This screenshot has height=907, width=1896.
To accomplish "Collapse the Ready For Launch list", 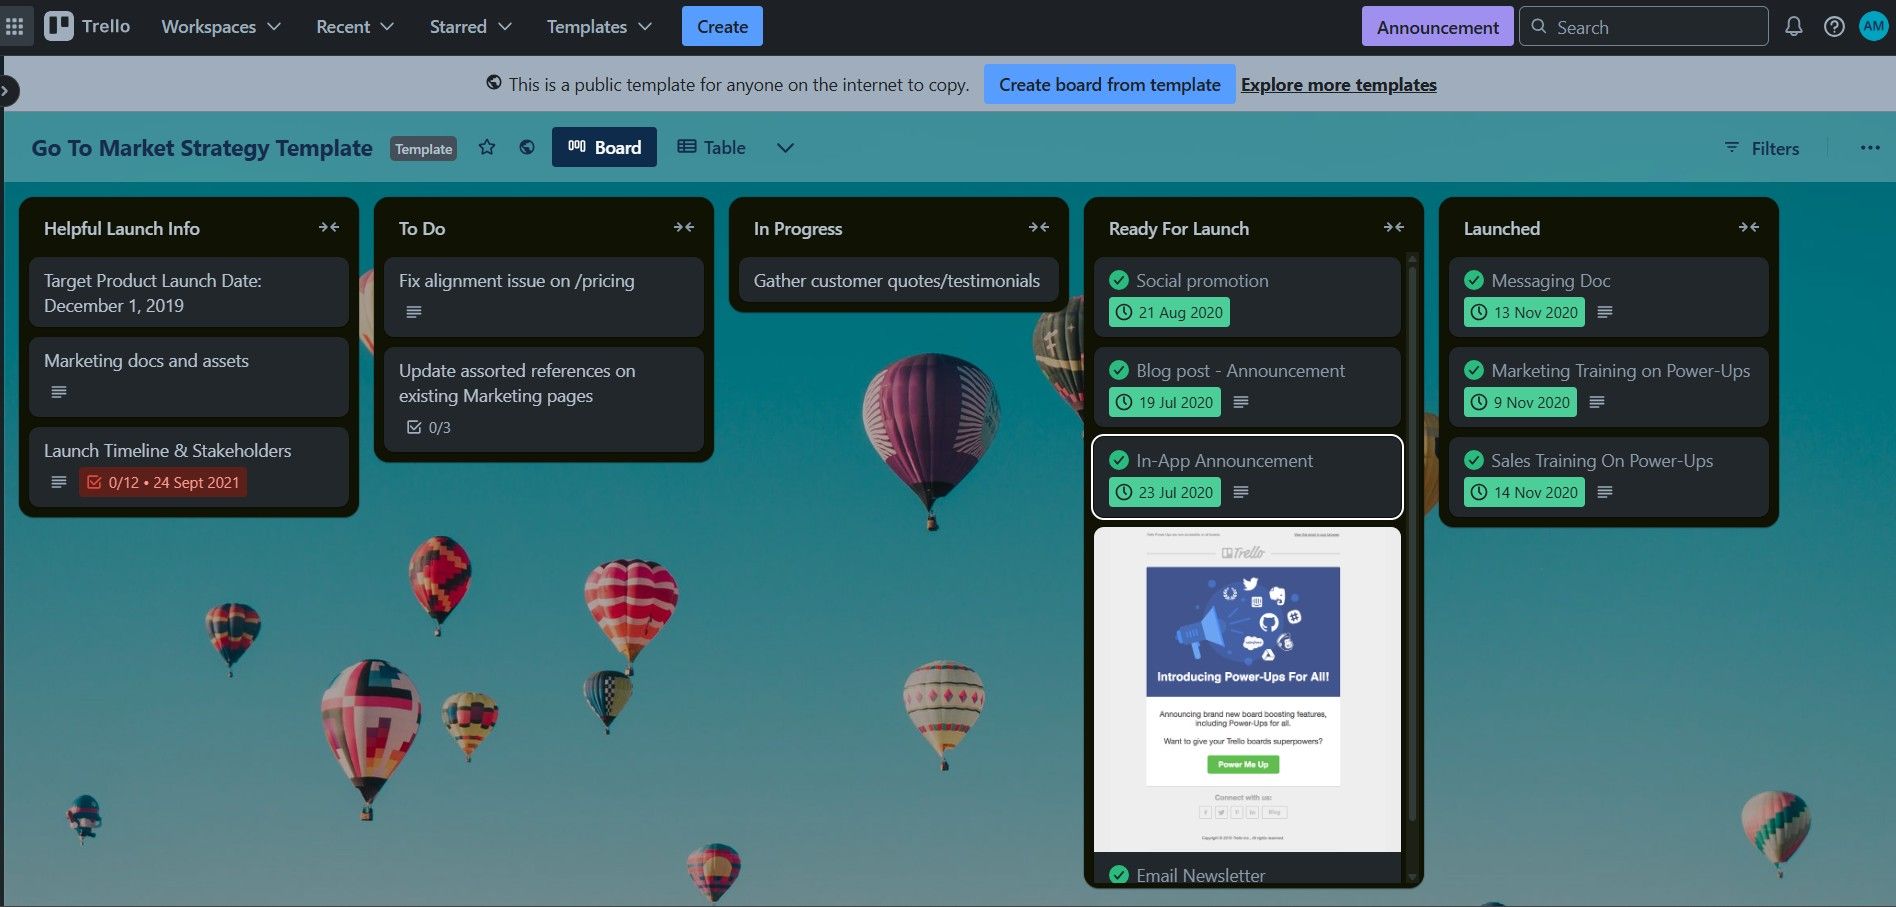I will (1394, 228).
